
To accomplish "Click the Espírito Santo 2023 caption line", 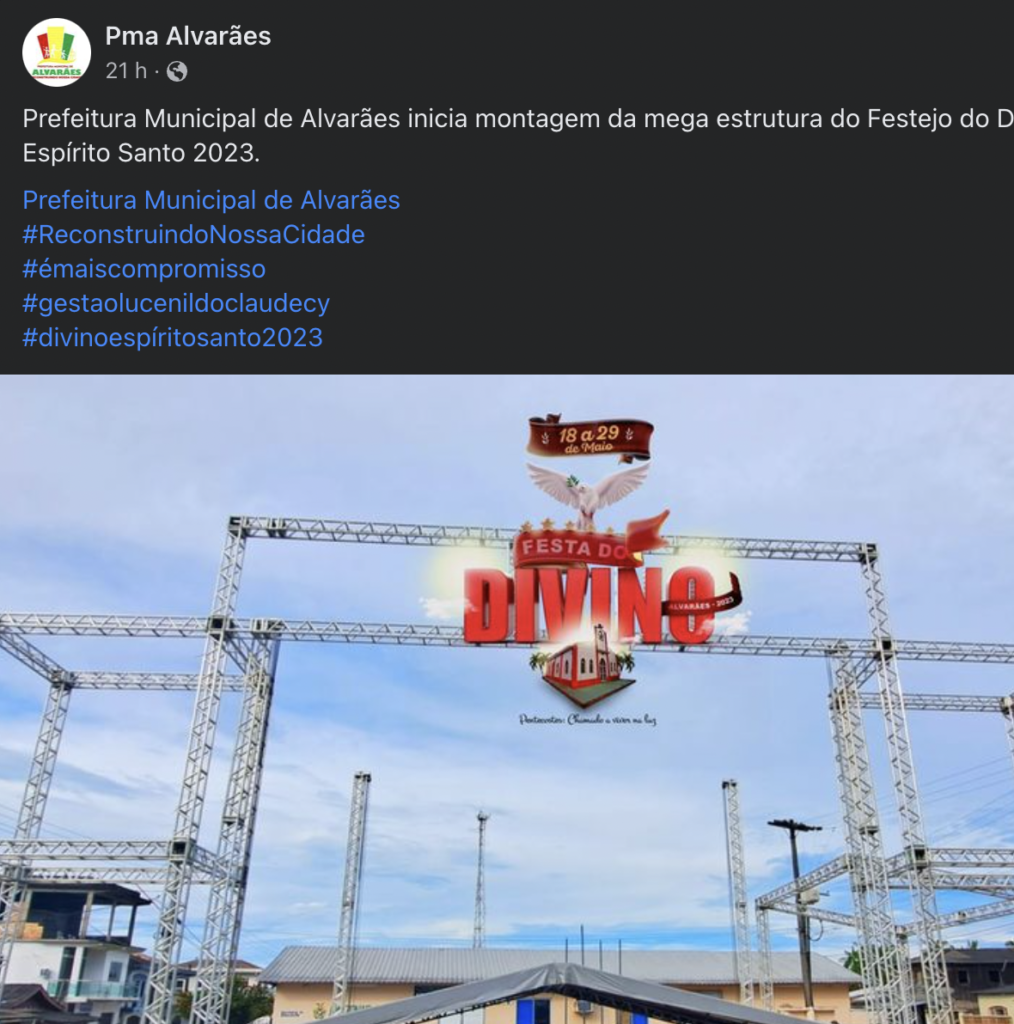I will [141, 153].
